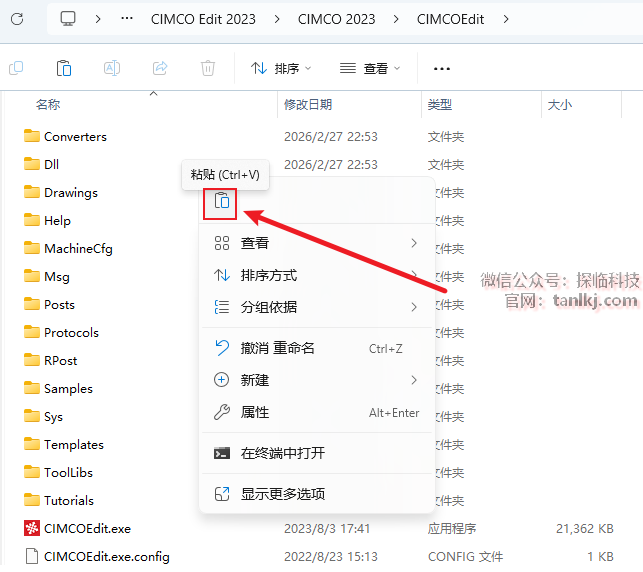The image size is (643, 572).
Task: Click the CIMCOEdit breadcrumb
Action: (x=450, y=19)
